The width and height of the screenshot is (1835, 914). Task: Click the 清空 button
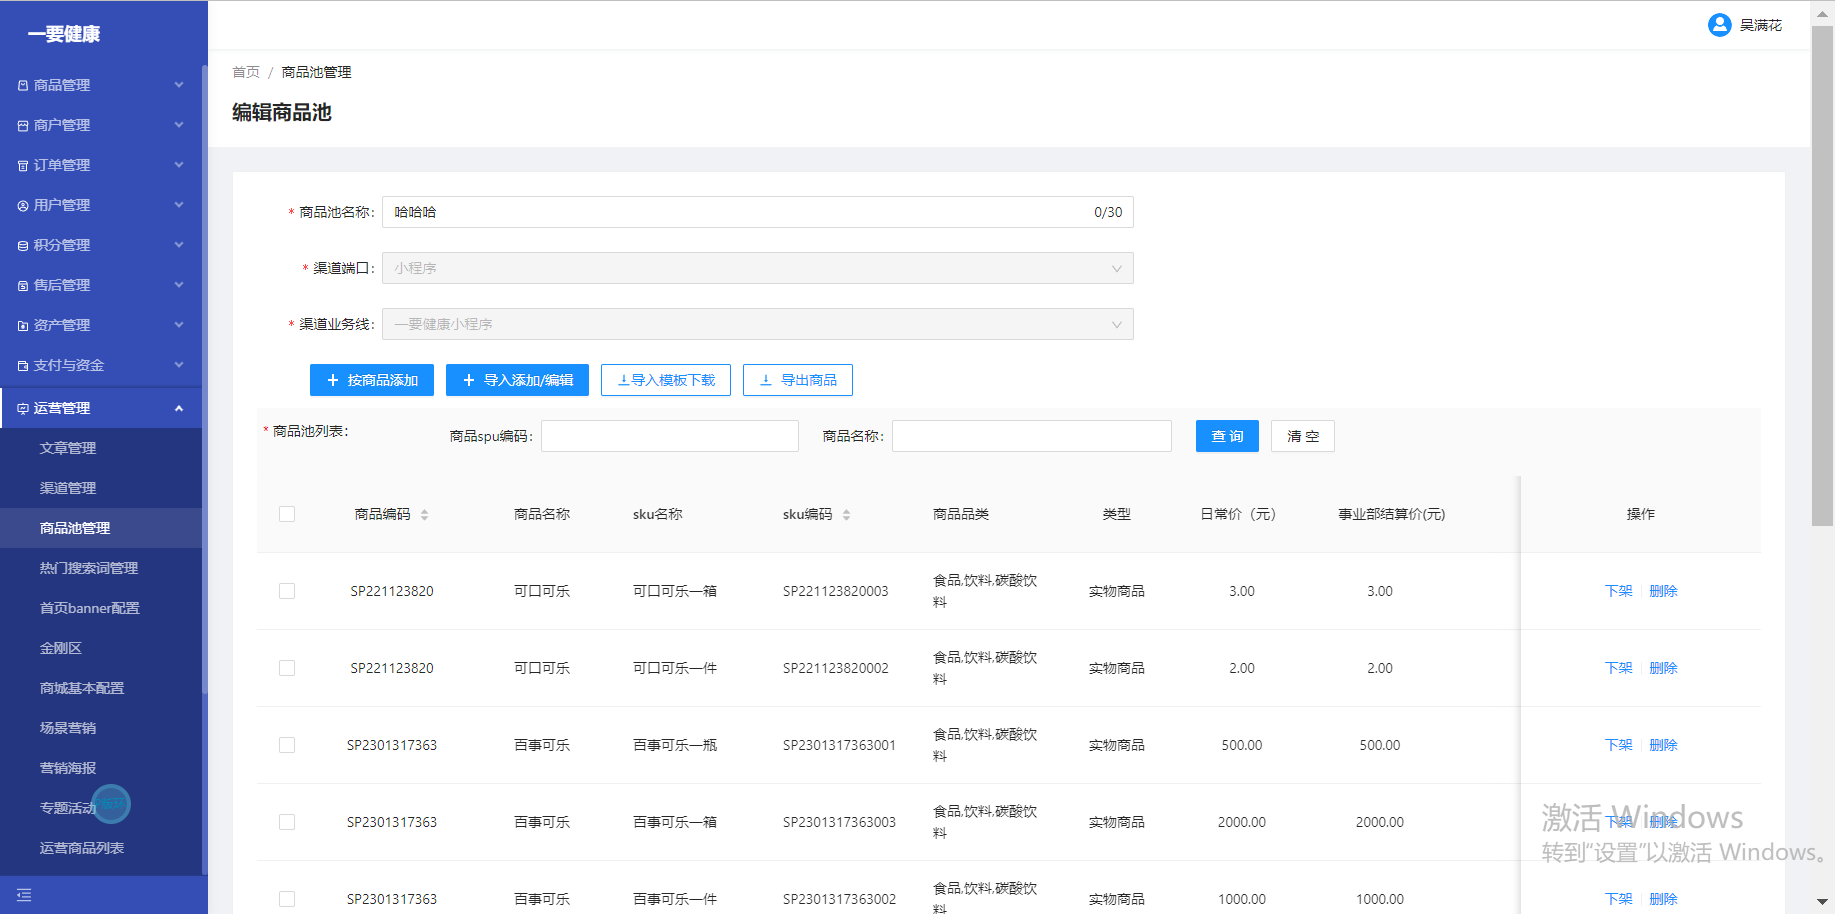(x=1303, y=436)
